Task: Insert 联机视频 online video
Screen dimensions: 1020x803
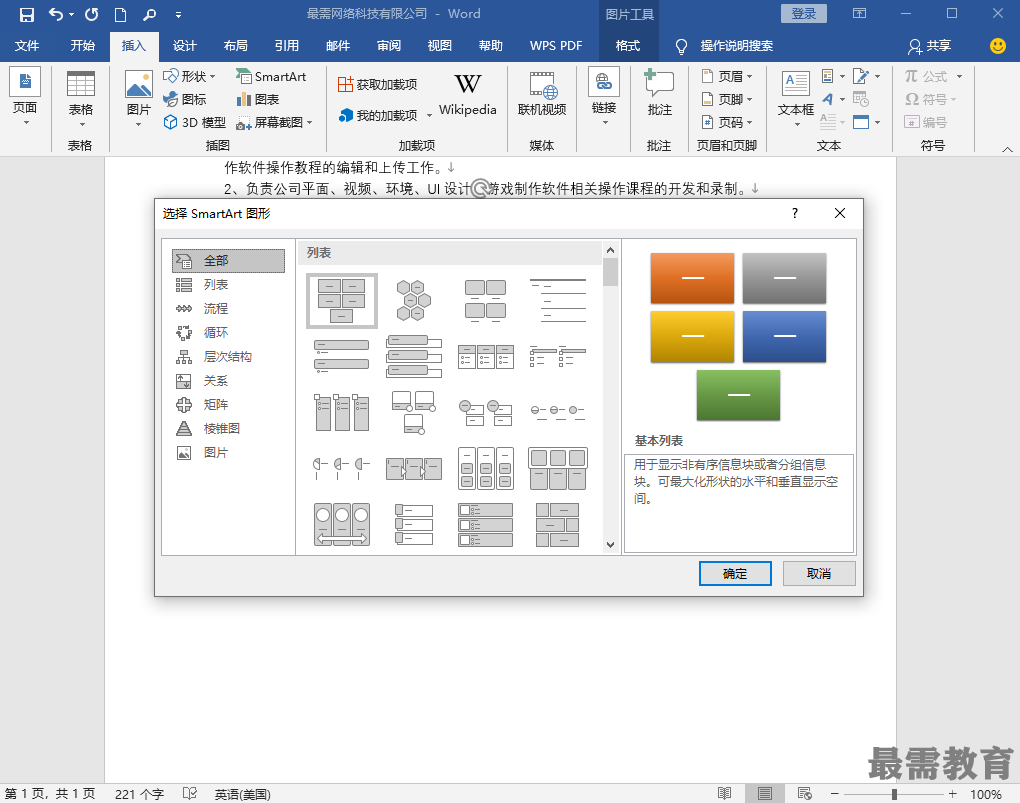Action: 542,94
